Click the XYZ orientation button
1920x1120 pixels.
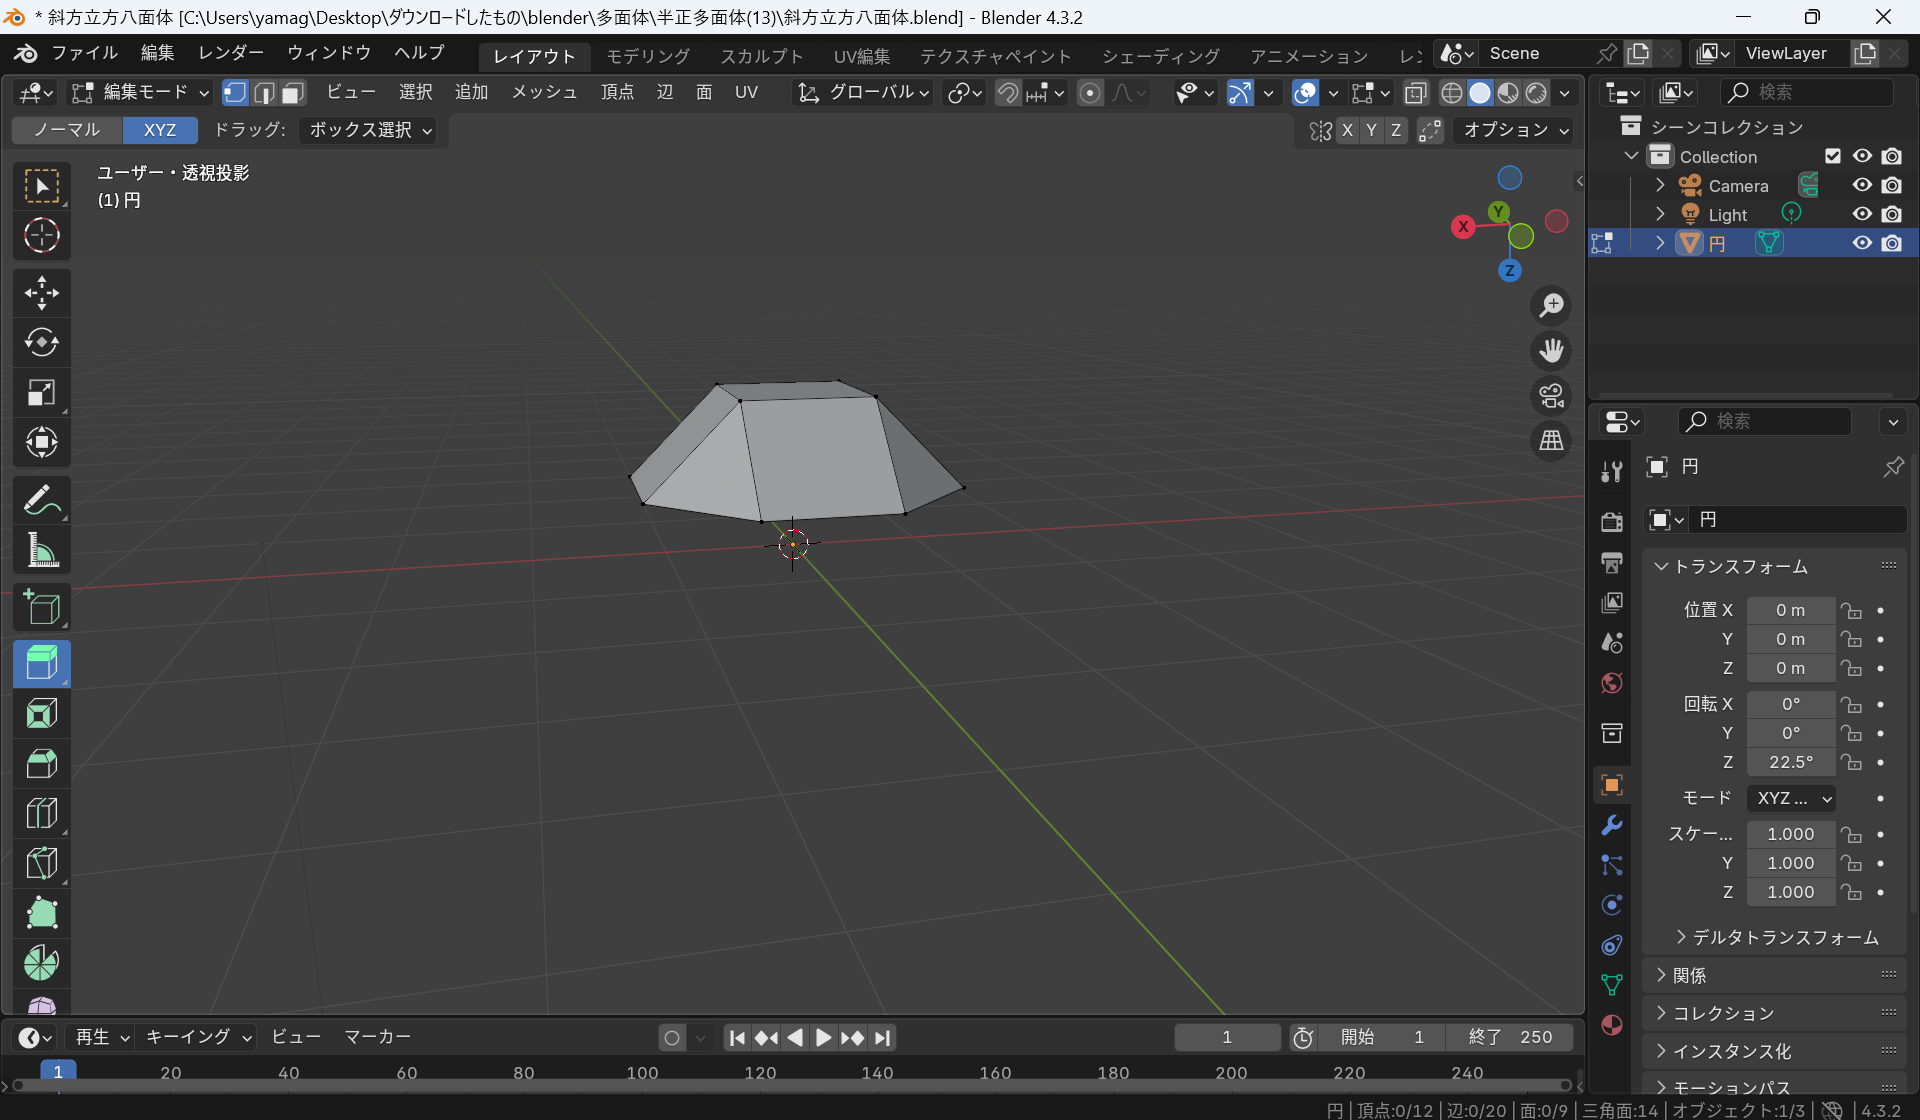(160, 130)
